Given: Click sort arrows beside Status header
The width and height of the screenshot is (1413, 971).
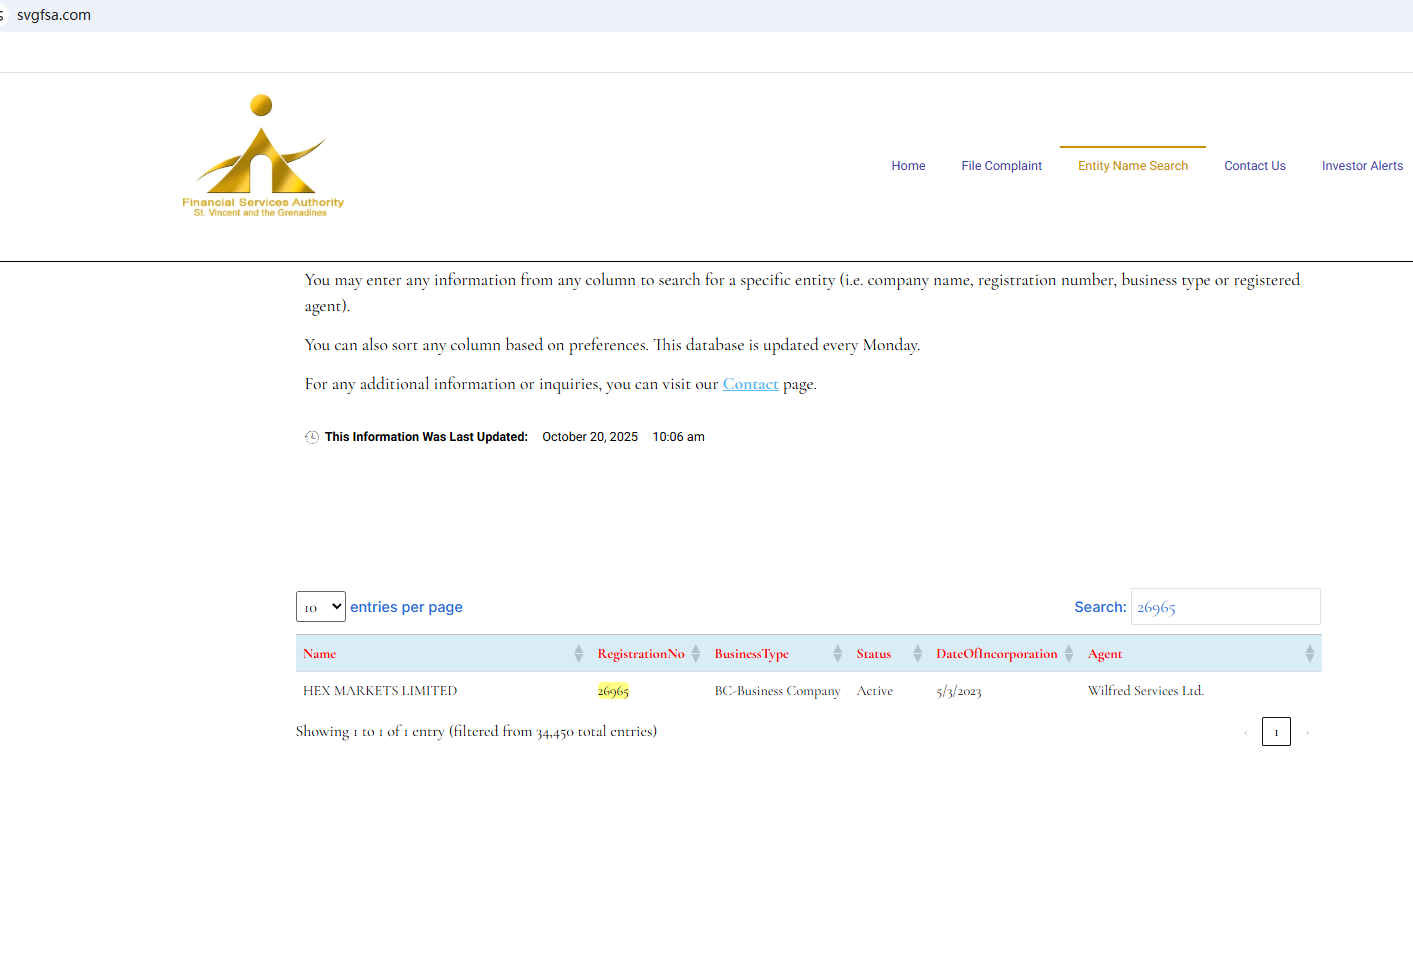Looking at the screenshot, I should click(917, 654).
